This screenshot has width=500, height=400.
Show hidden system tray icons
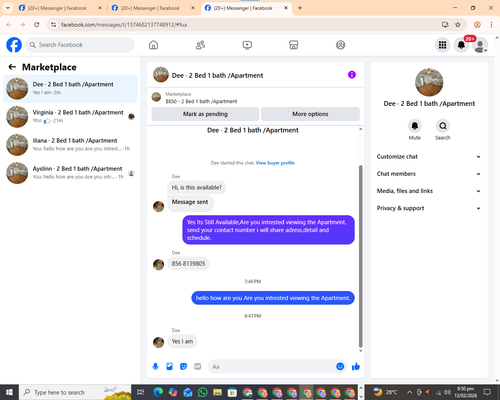coord(410,392)
